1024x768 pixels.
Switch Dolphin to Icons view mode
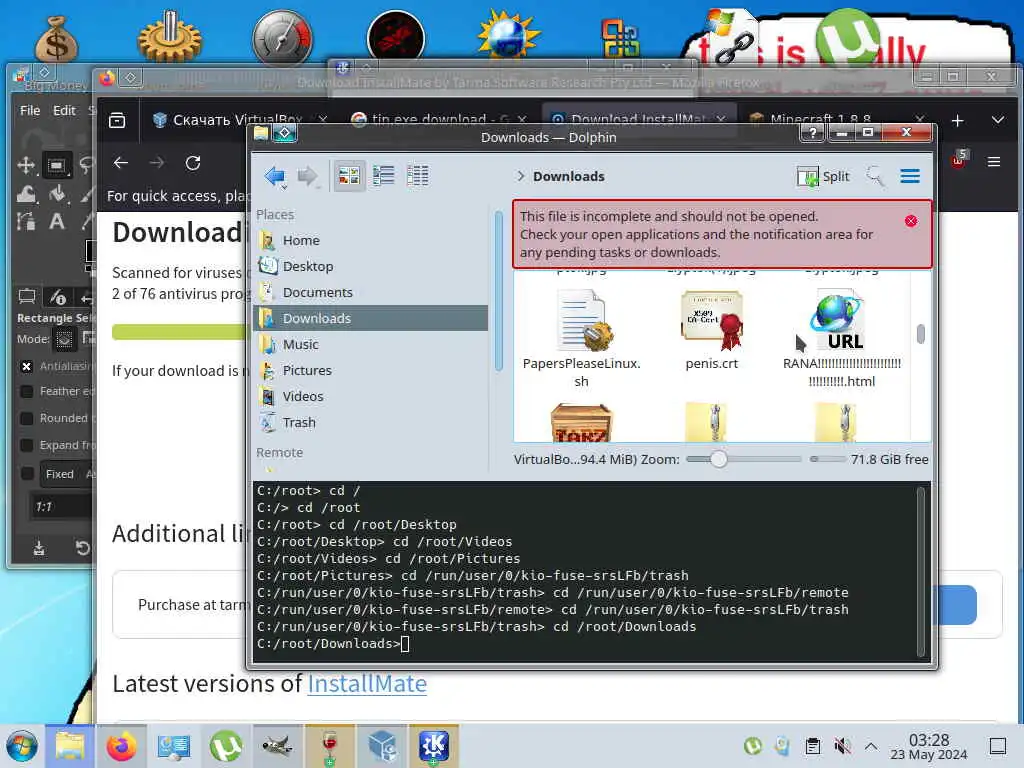coord(349,176)
